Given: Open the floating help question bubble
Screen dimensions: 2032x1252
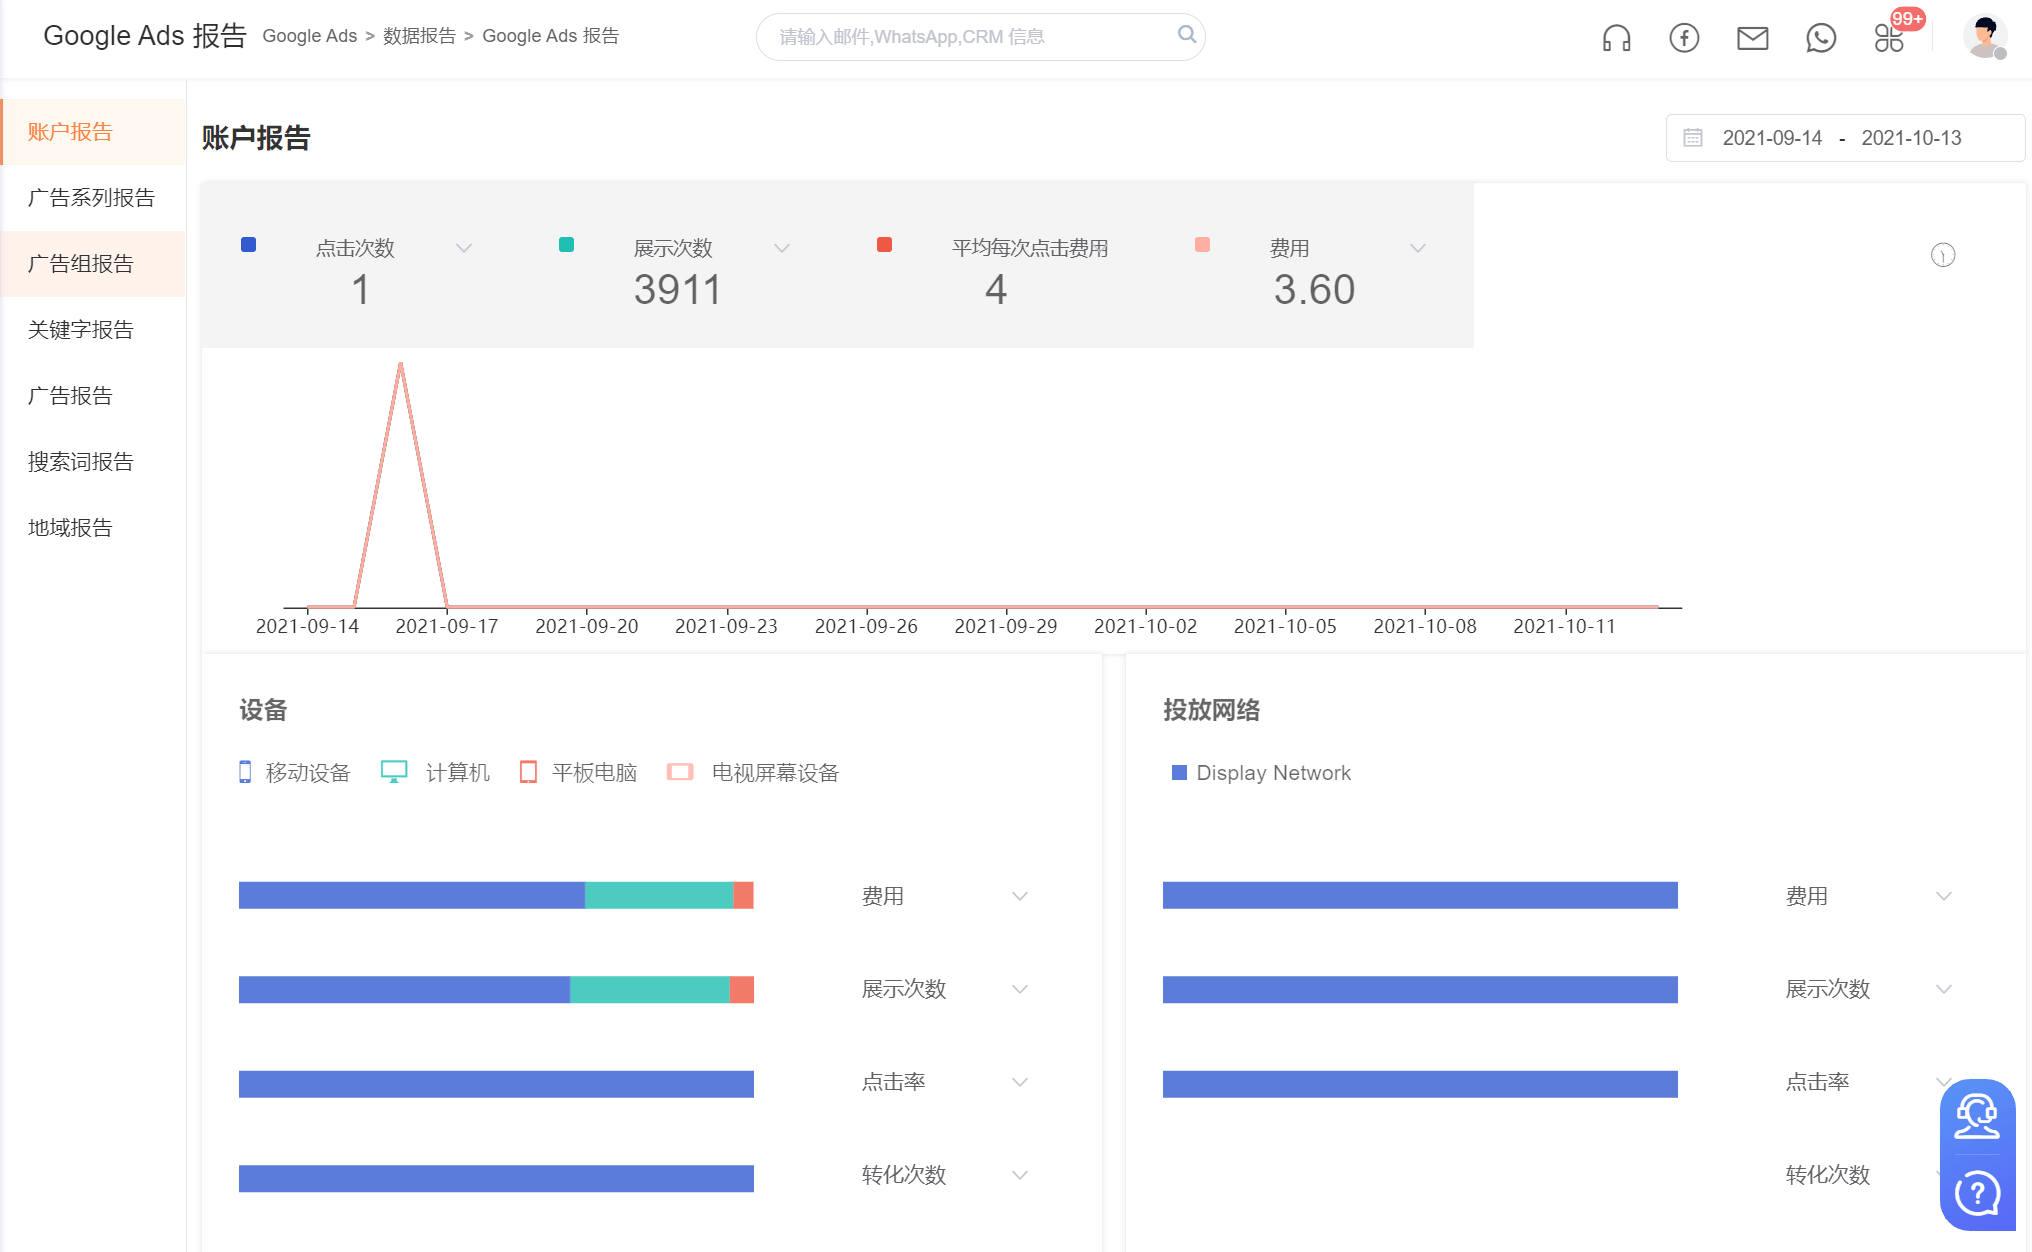Looking at the screenshot, I should tap(1976, 1192).
